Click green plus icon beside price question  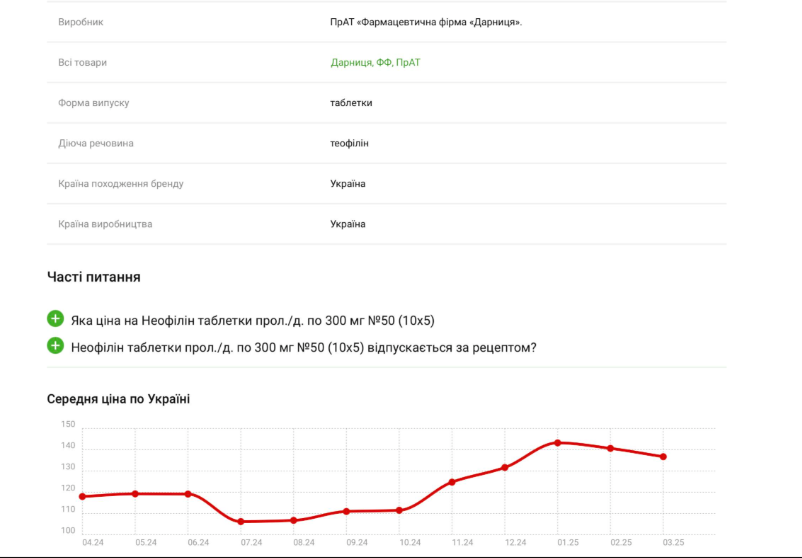point(55,320)
